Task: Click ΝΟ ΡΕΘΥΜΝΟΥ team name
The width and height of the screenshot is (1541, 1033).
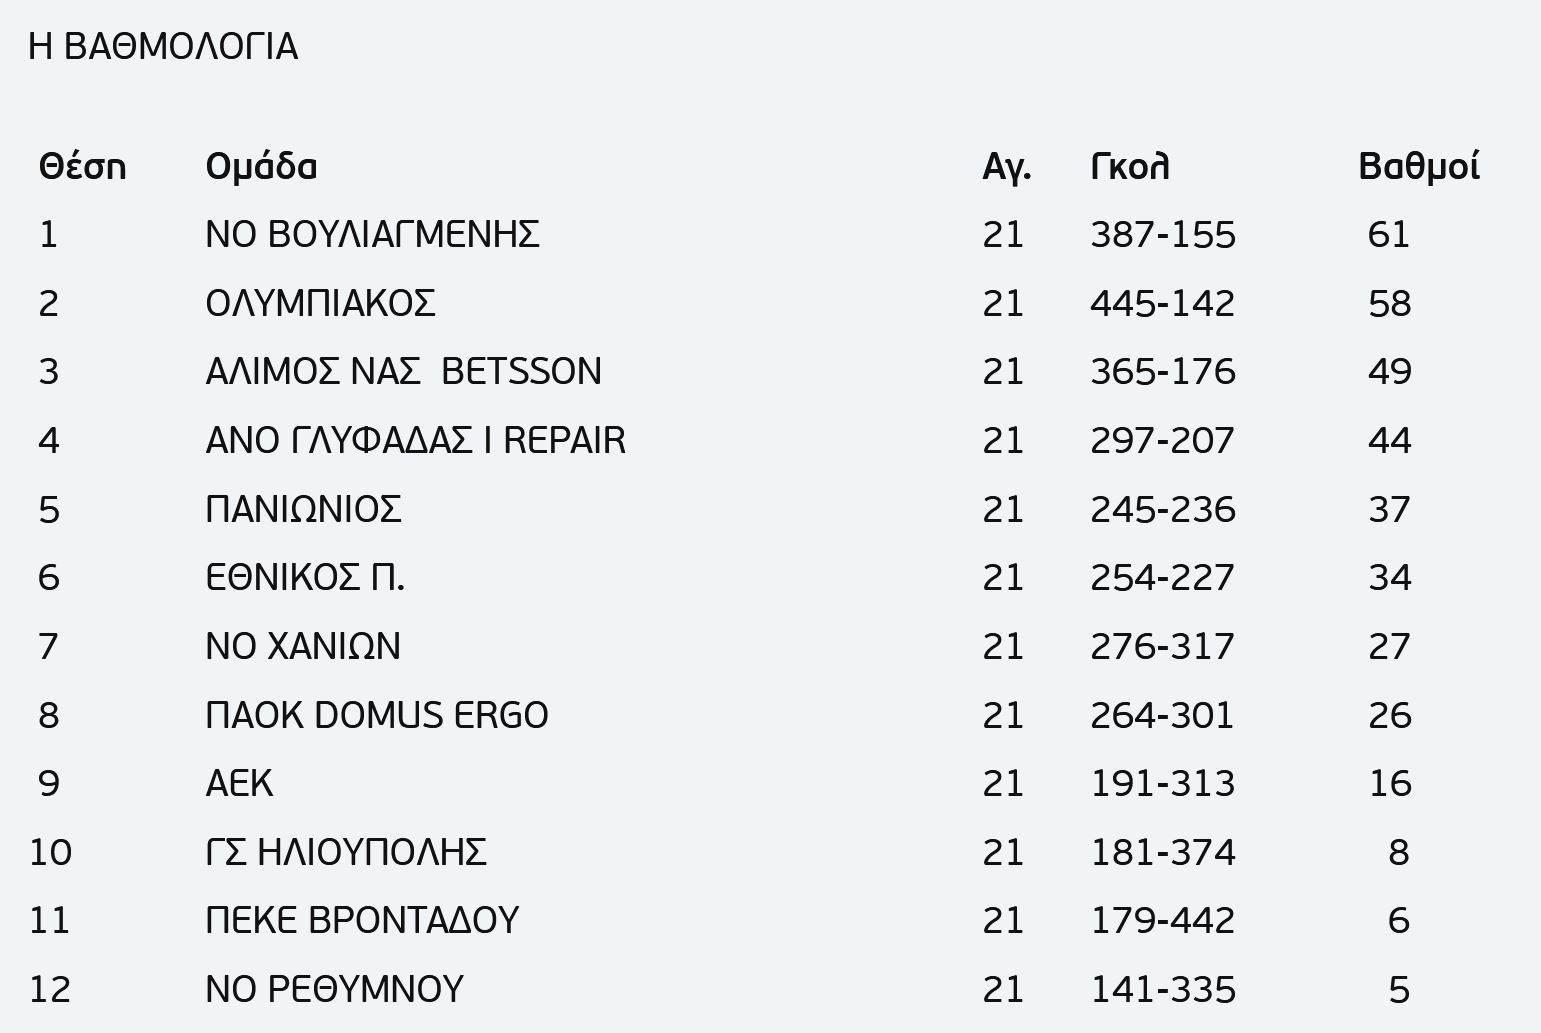Action: point(334,989)
